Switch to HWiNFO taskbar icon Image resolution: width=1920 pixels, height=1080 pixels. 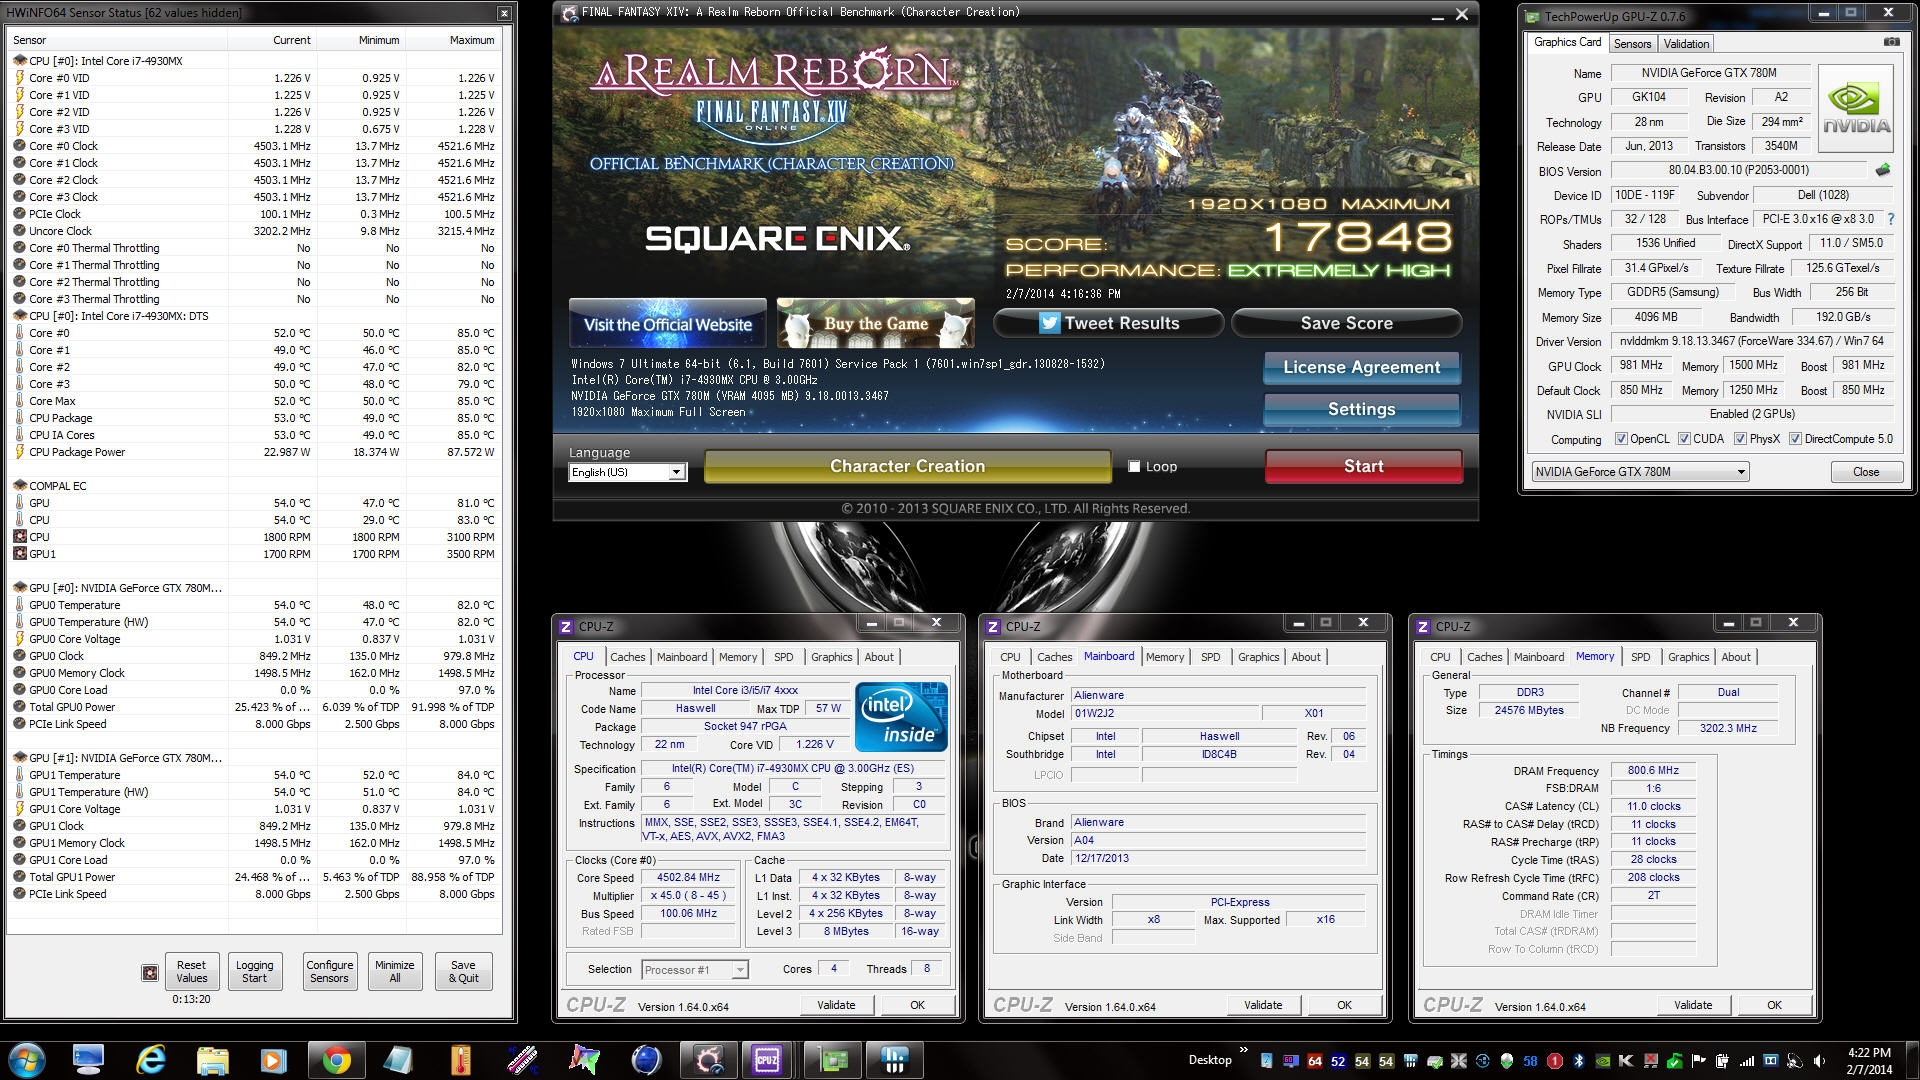(894, 1060)
